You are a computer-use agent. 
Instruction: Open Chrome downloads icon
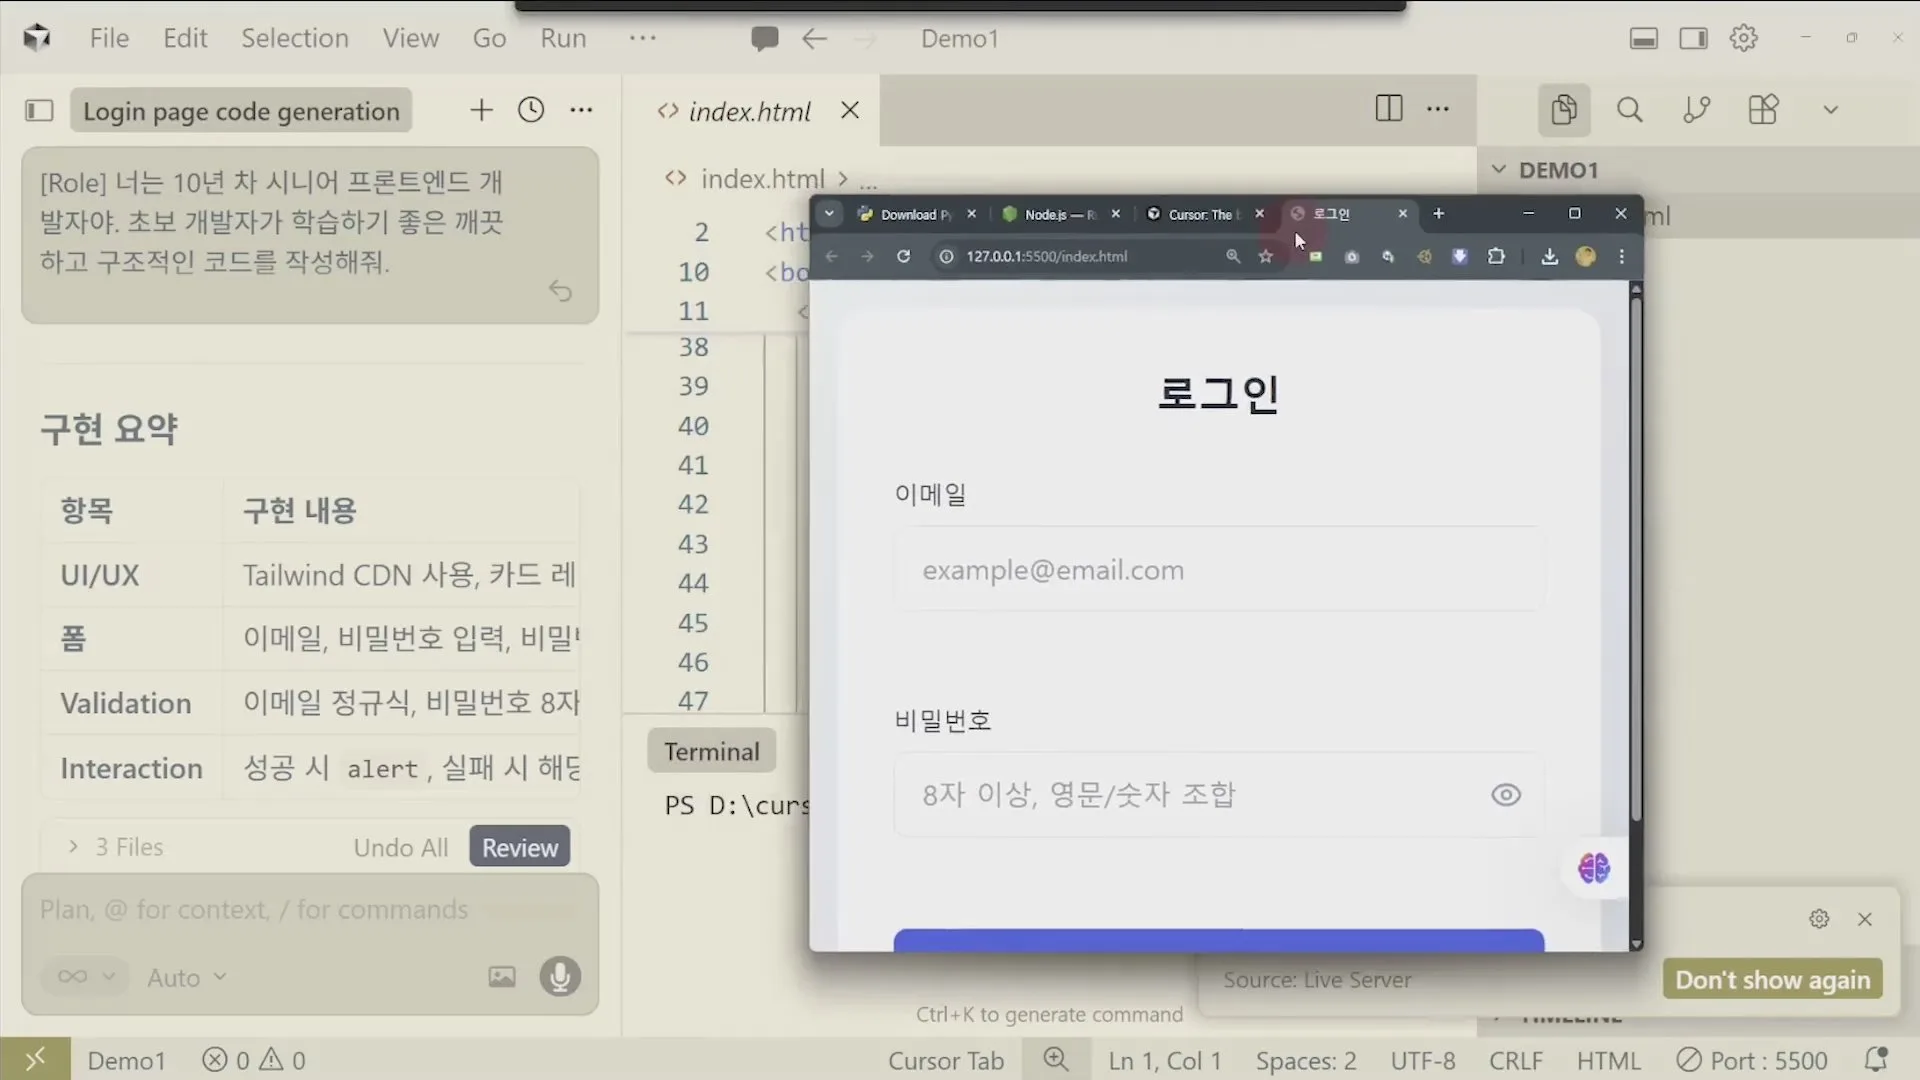point(1549,256)
